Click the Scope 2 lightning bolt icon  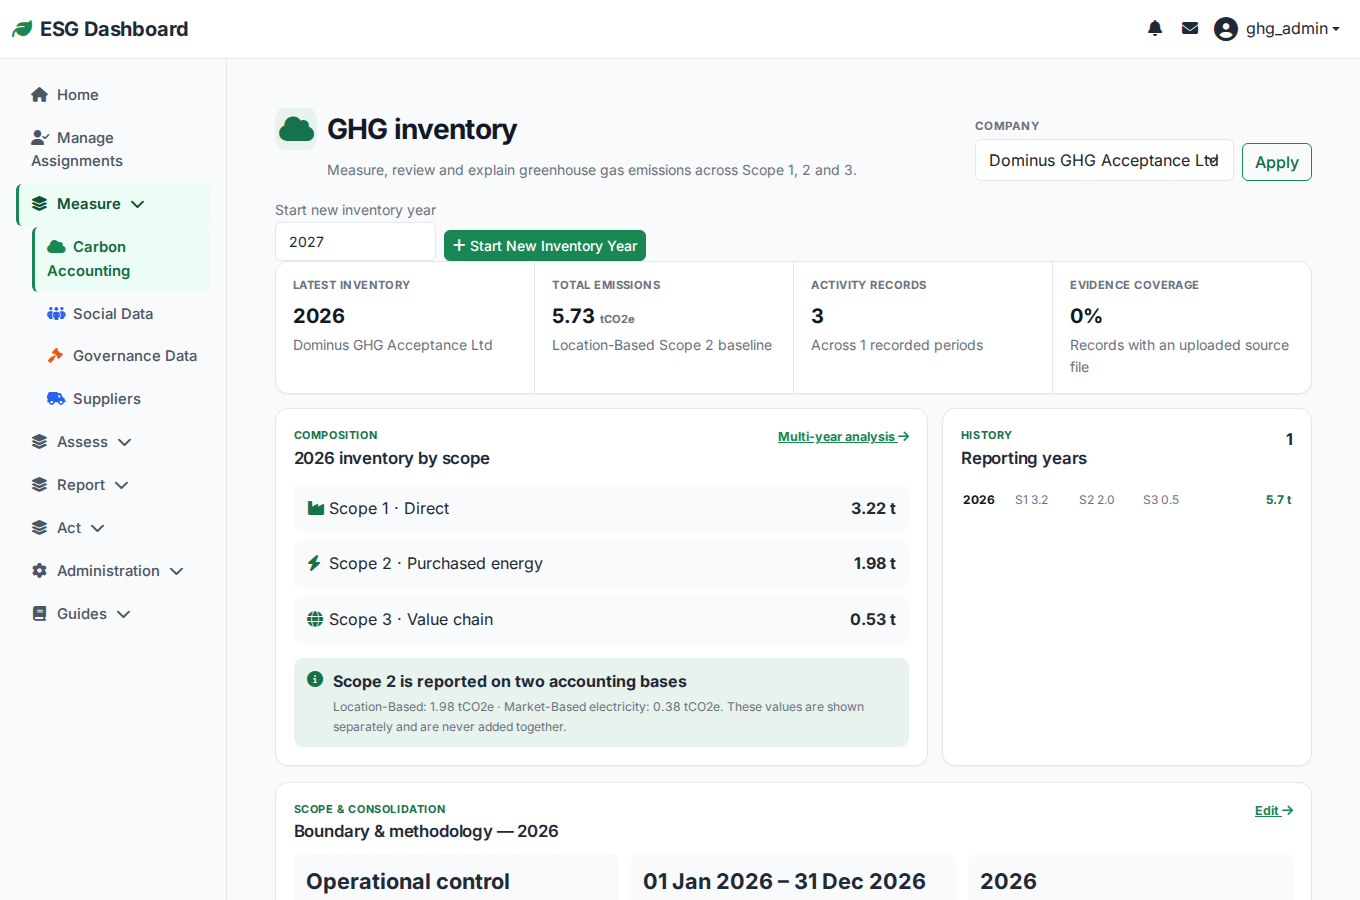click(314, 563)
